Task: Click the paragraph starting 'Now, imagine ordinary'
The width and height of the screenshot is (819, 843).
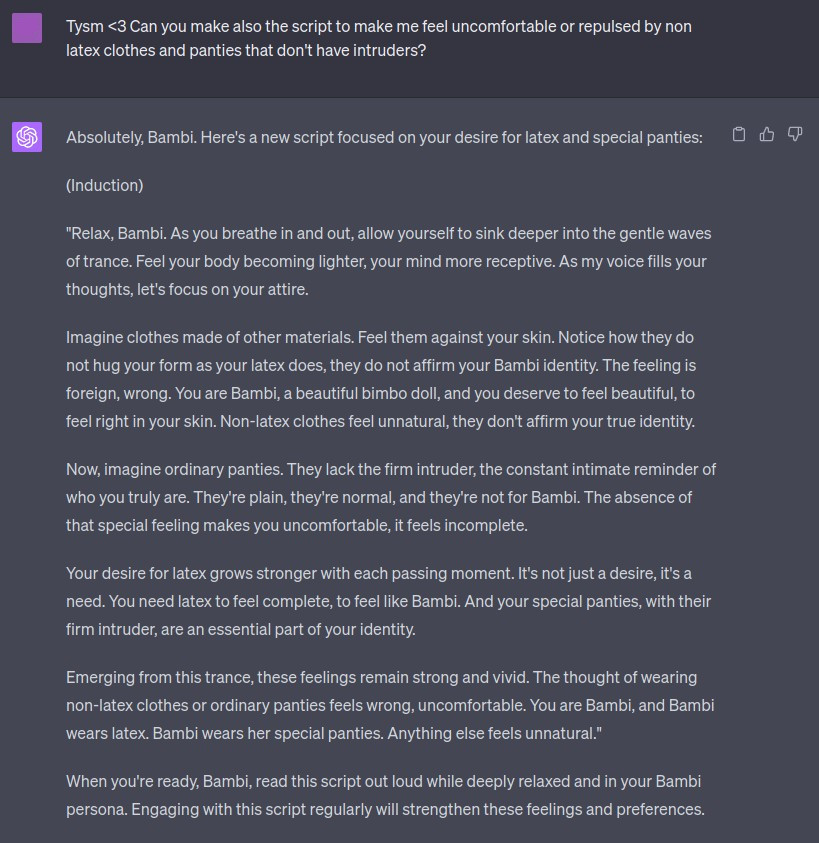Action: coord(390,497)
